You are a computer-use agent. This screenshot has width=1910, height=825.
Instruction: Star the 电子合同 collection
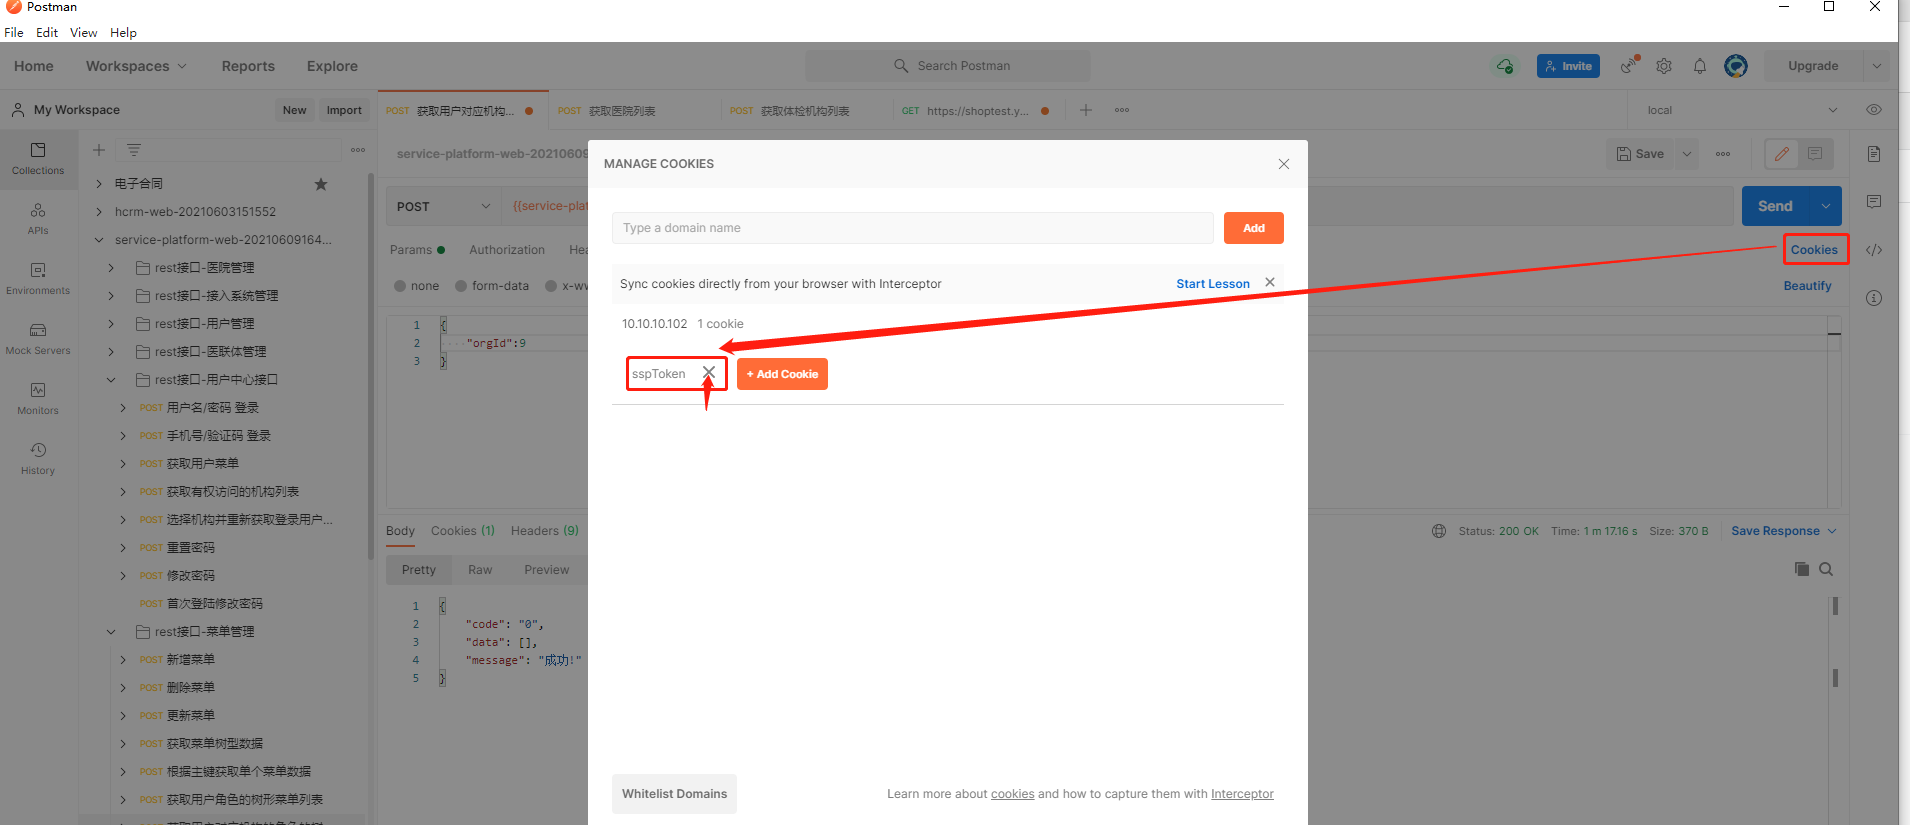point(321,184)
